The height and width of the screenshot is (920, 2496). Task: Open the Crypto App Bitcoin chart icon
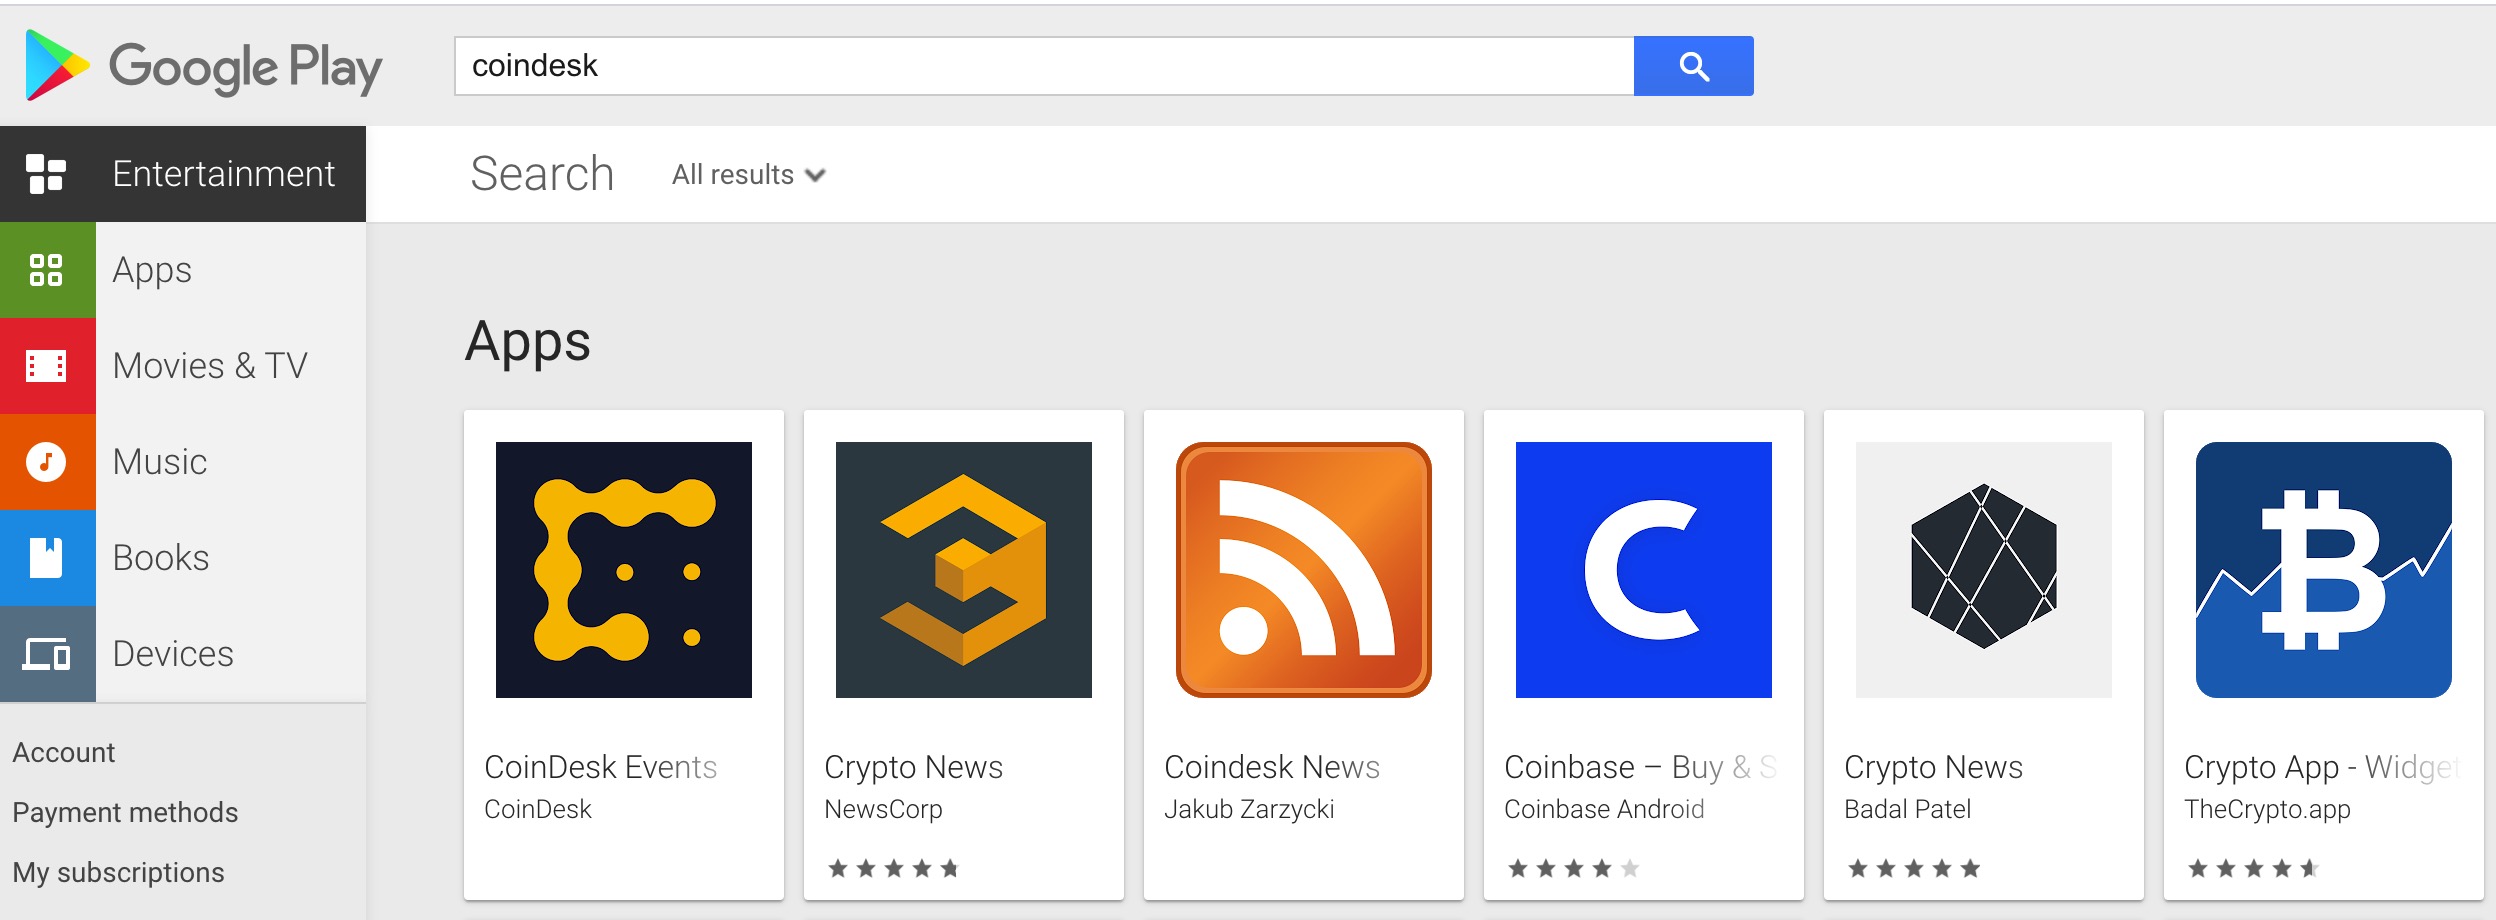(2324, 570)
